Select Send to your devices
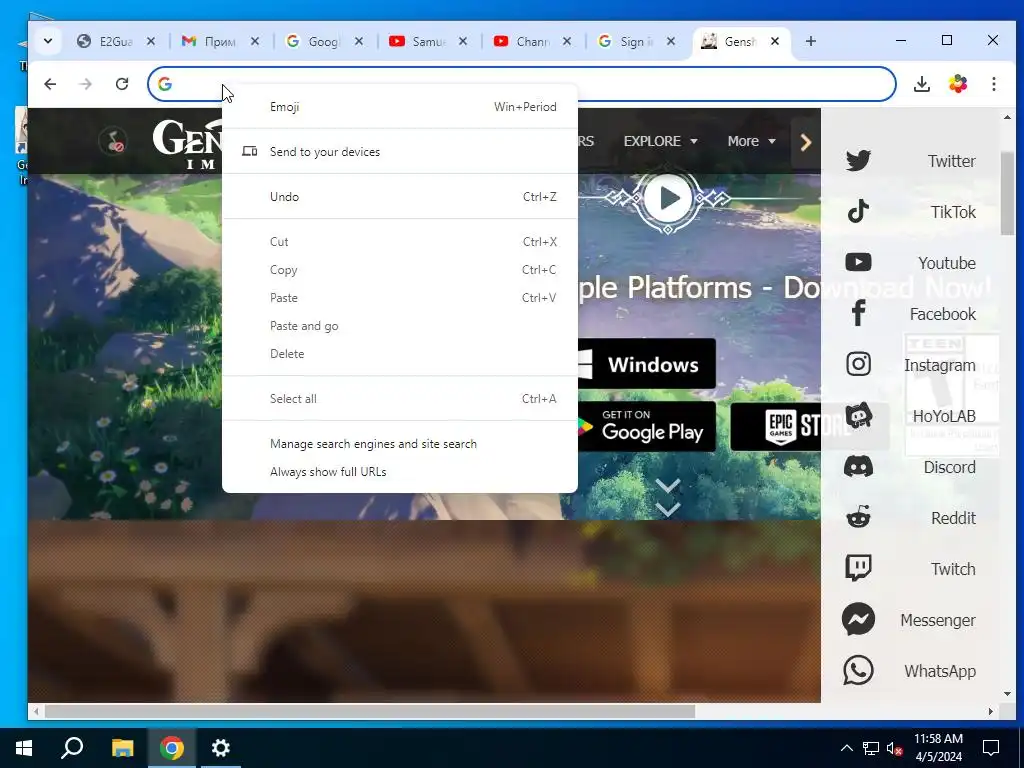Screen dimensions: 1024x768 pyautogui.click(x=400, y=152)
